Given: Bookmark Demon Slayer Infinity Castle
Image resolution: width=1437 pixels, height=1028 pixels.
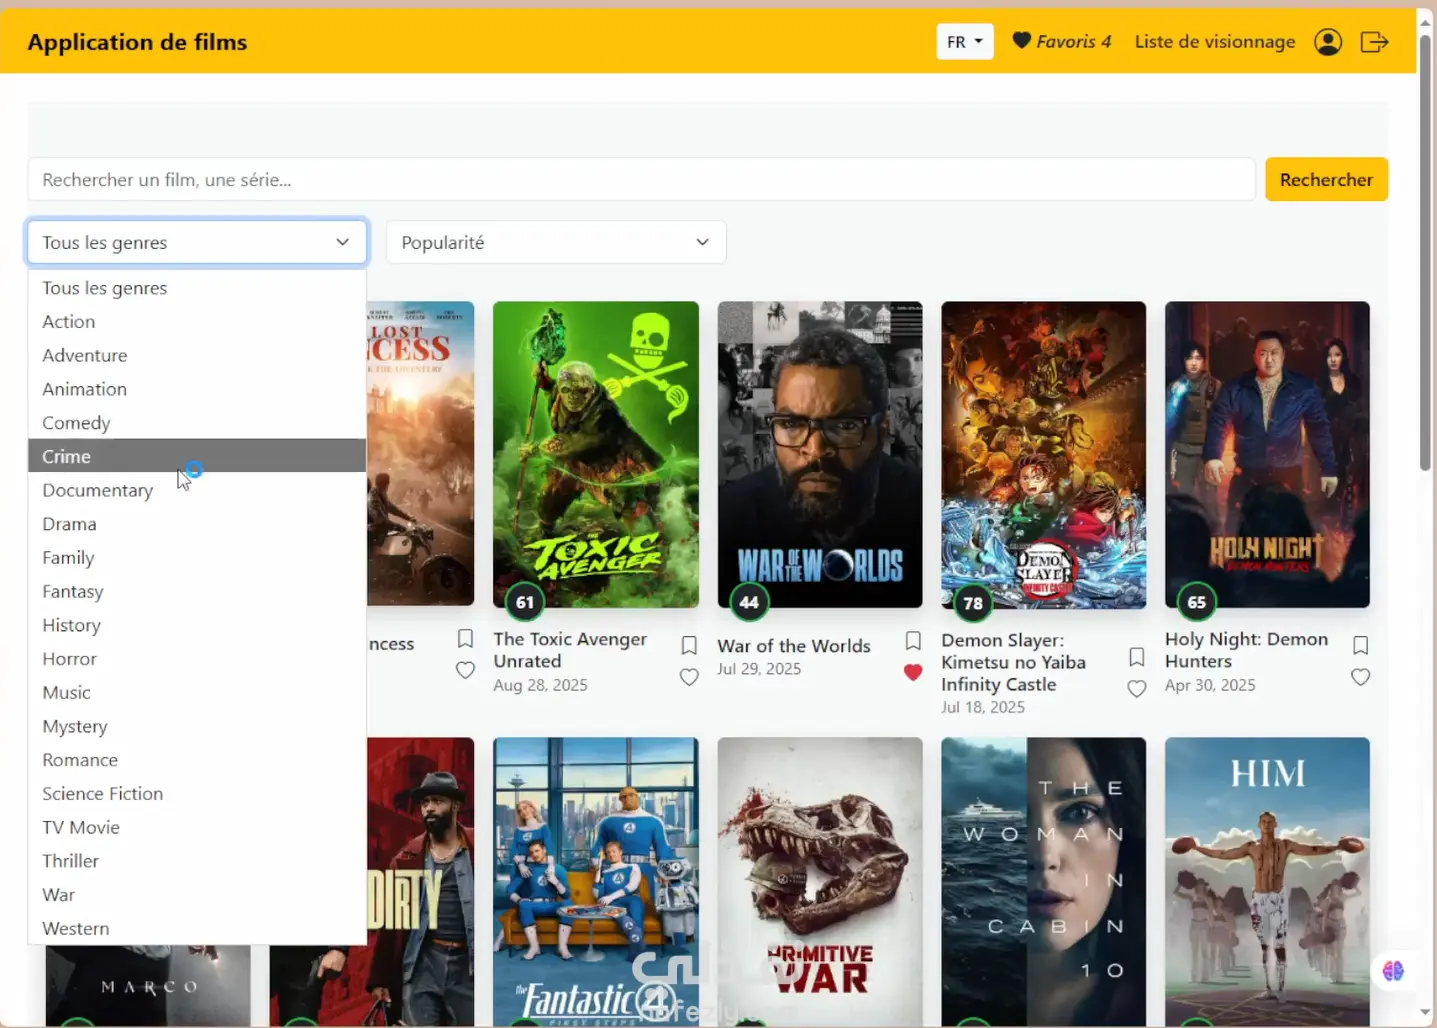Looking at the screenshot, I should click(x=1137, y=657).
